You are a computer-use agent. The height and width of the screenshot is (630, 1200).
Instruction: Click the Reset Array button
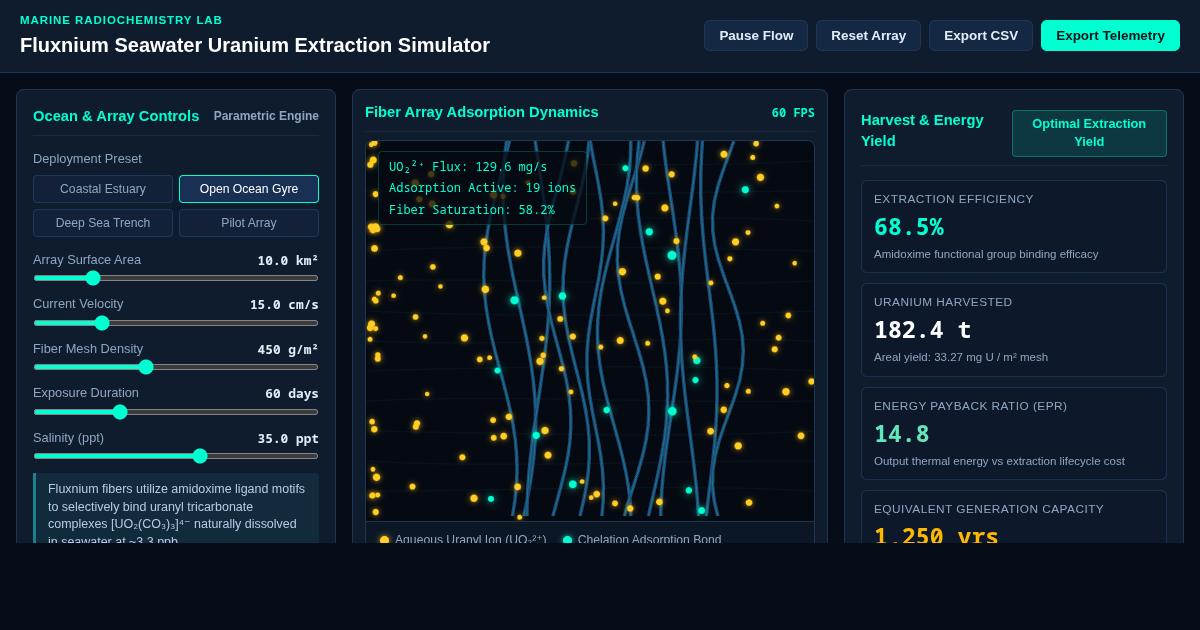868,35
